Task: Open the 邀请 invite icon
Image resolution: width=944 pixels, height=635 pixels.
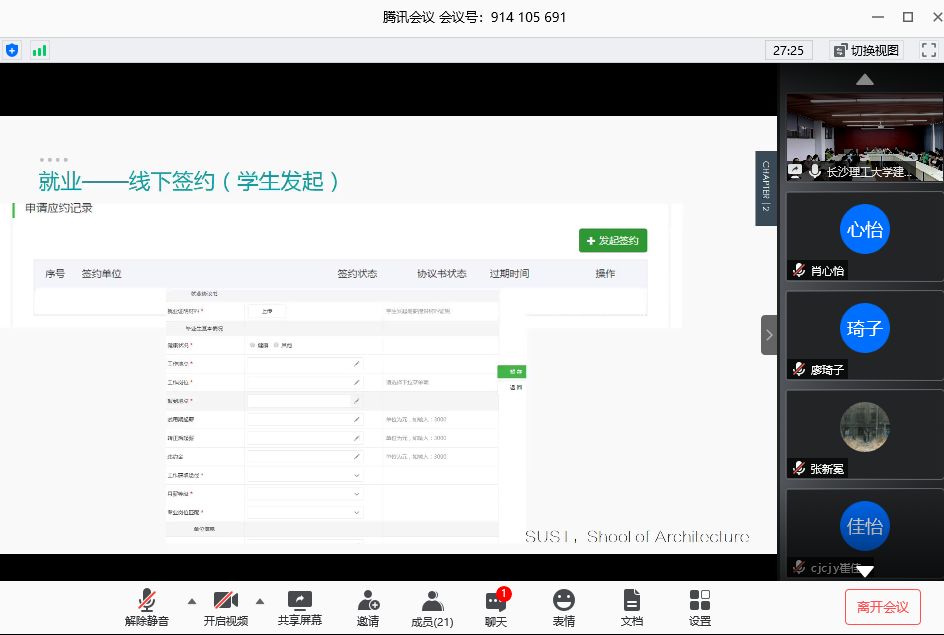Action: point(368,607)
